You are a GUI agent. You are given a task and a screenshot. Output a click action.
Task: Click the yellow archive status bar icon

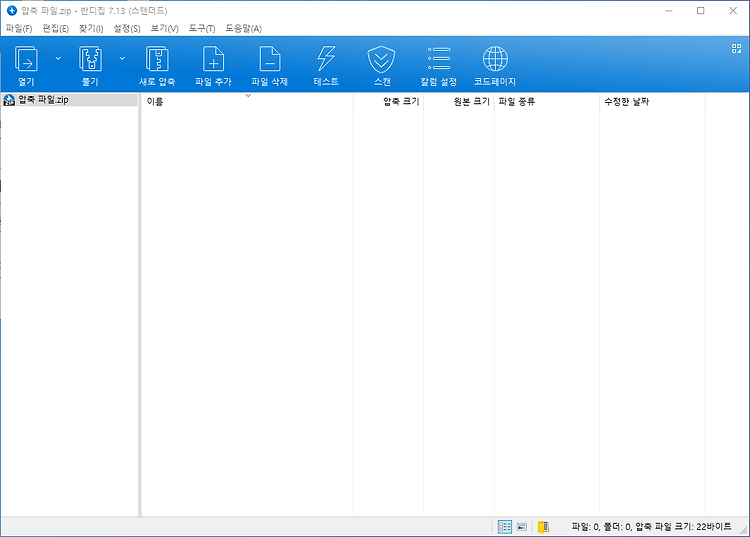point(543,527)
